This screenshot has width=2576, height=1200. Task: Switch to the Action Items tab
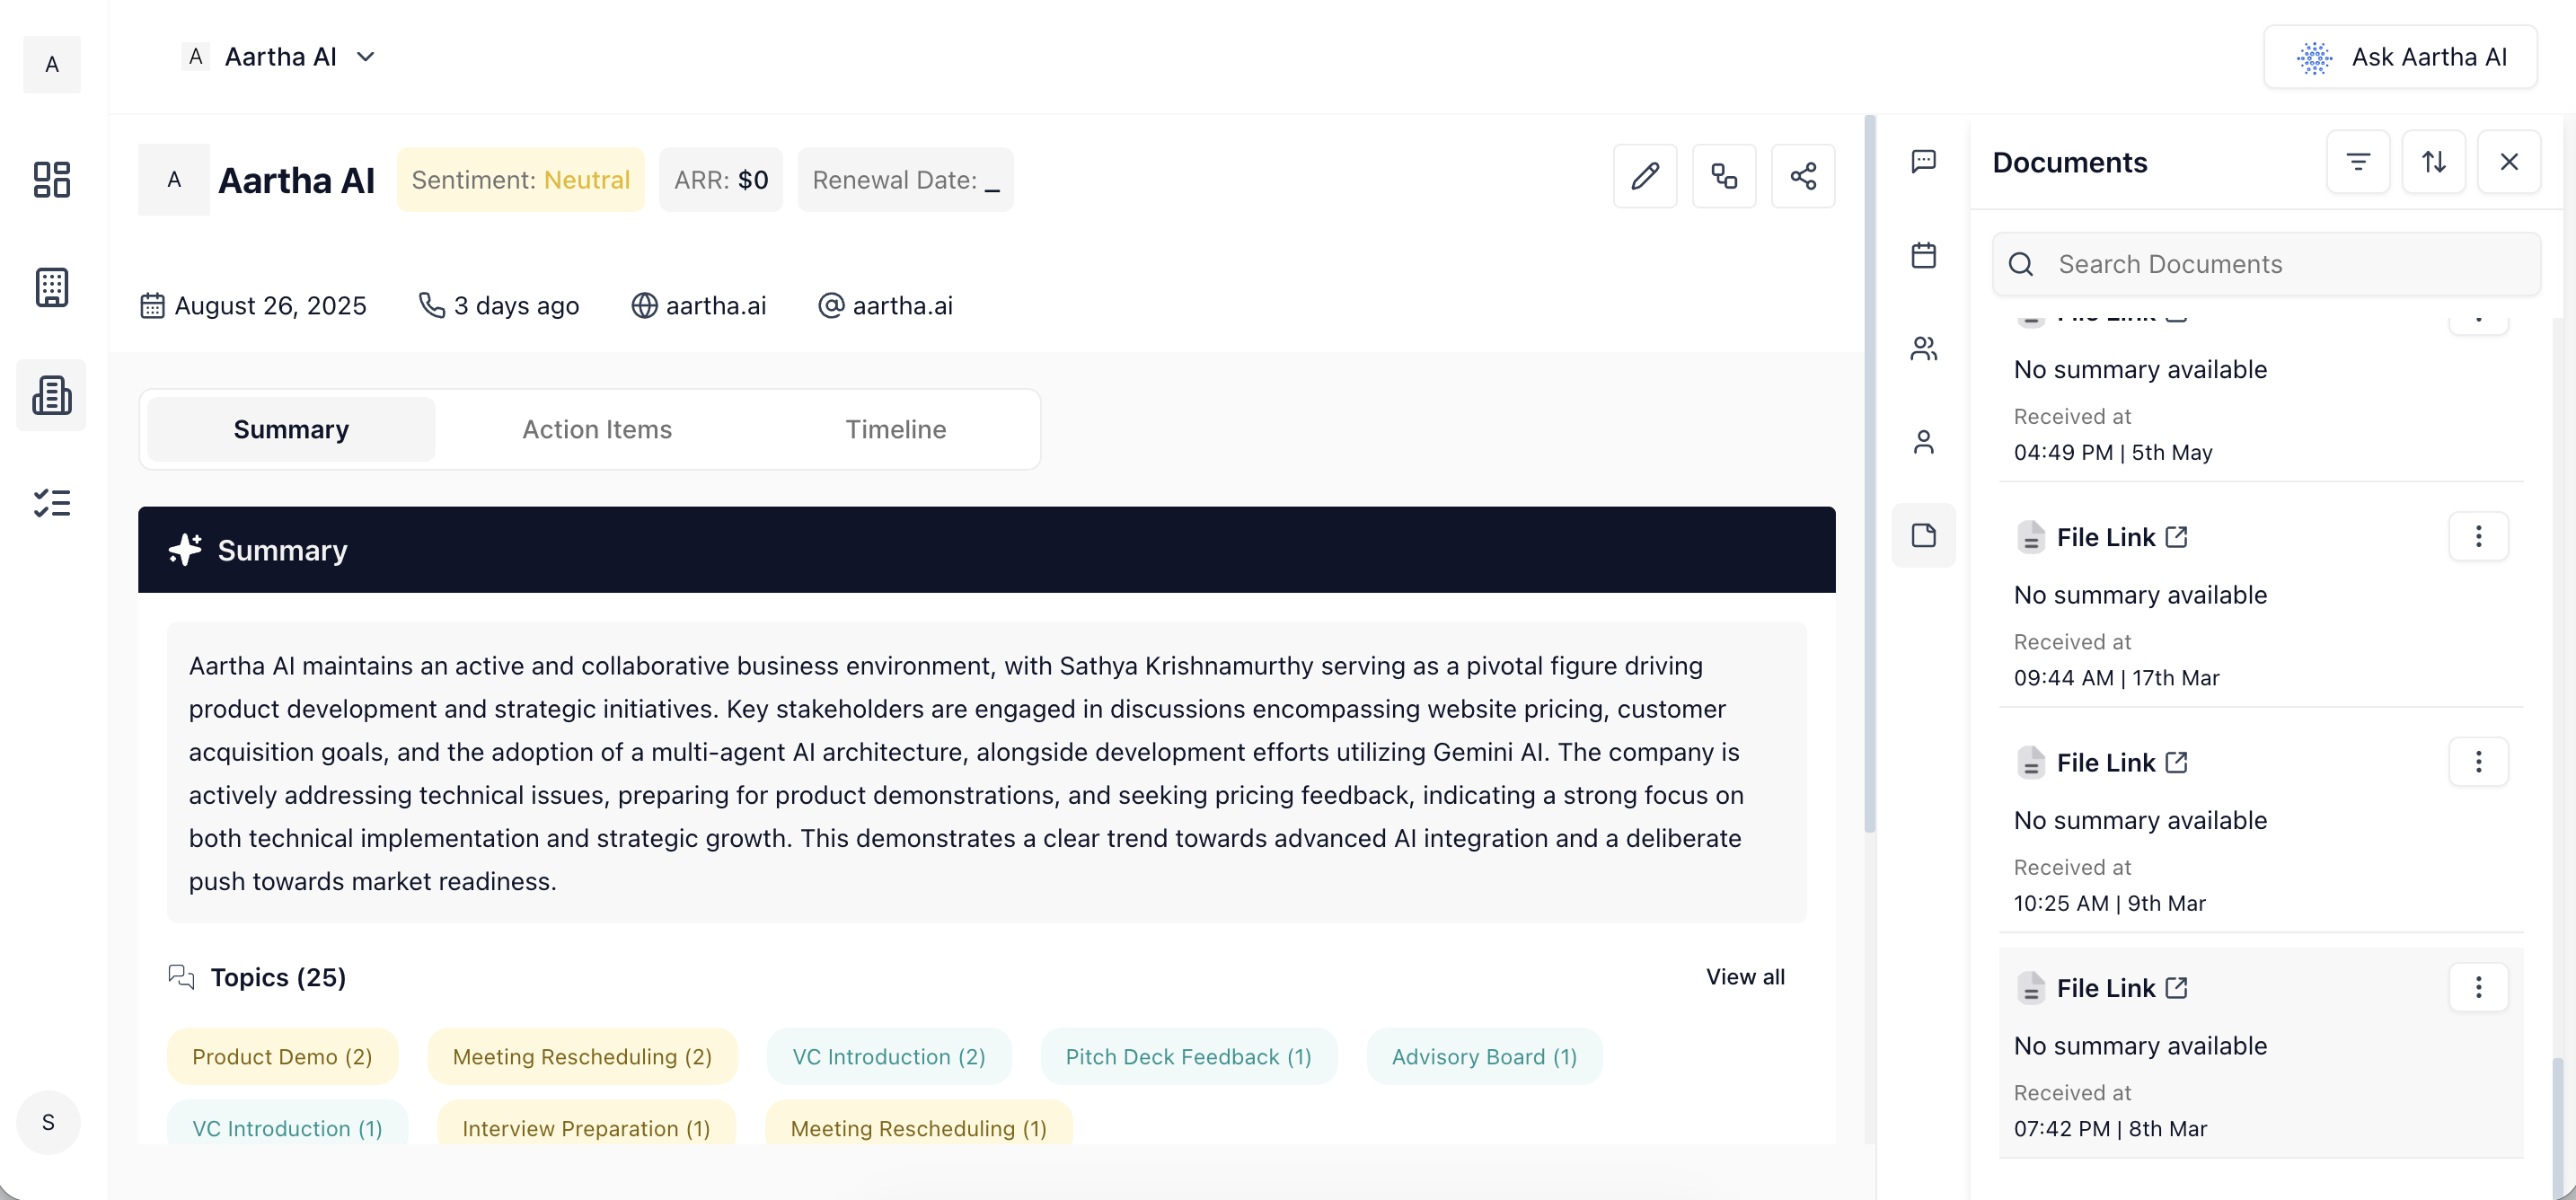point(597,430)
